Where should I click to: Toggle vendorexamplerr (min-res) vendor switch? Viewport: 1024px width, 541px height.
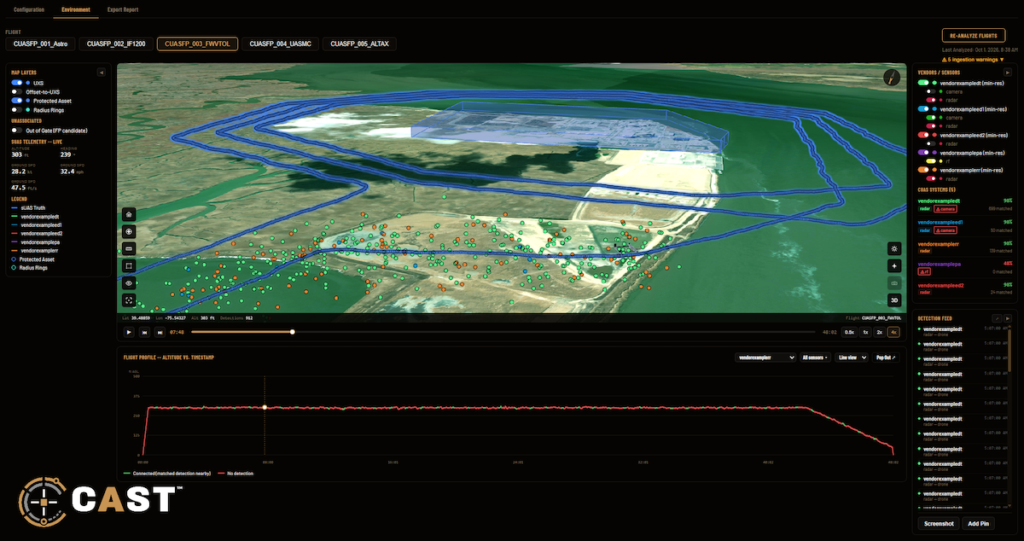923,170
